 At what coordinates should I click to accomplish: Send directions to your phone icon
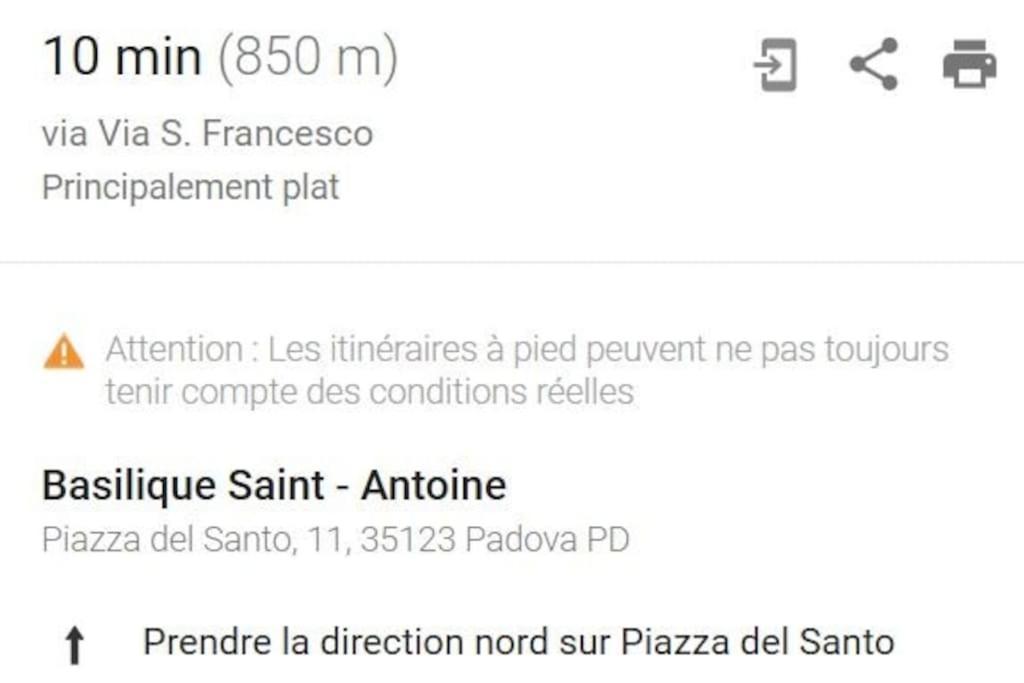click(x=775, y=64)
